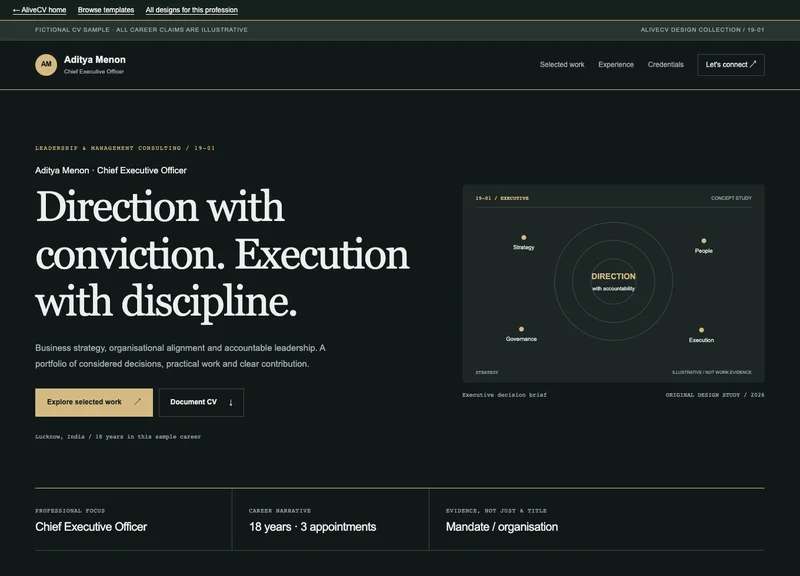Screen dimensions: 800x576
Task: Click 'CAREER NARRATIVE' label
Action: coord(280,511)
